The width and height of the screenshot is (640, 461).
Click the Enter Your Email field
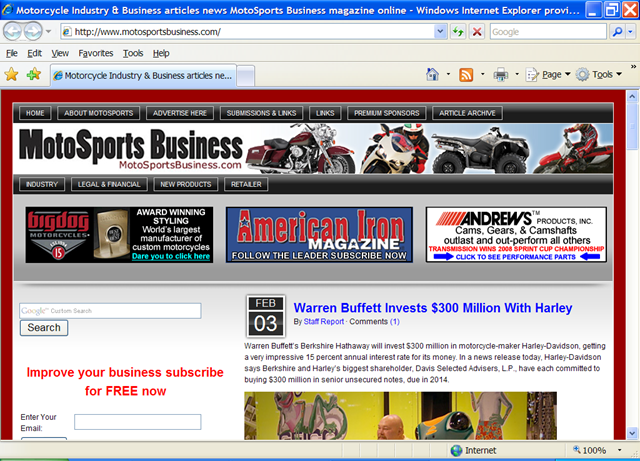pos(137,422)
